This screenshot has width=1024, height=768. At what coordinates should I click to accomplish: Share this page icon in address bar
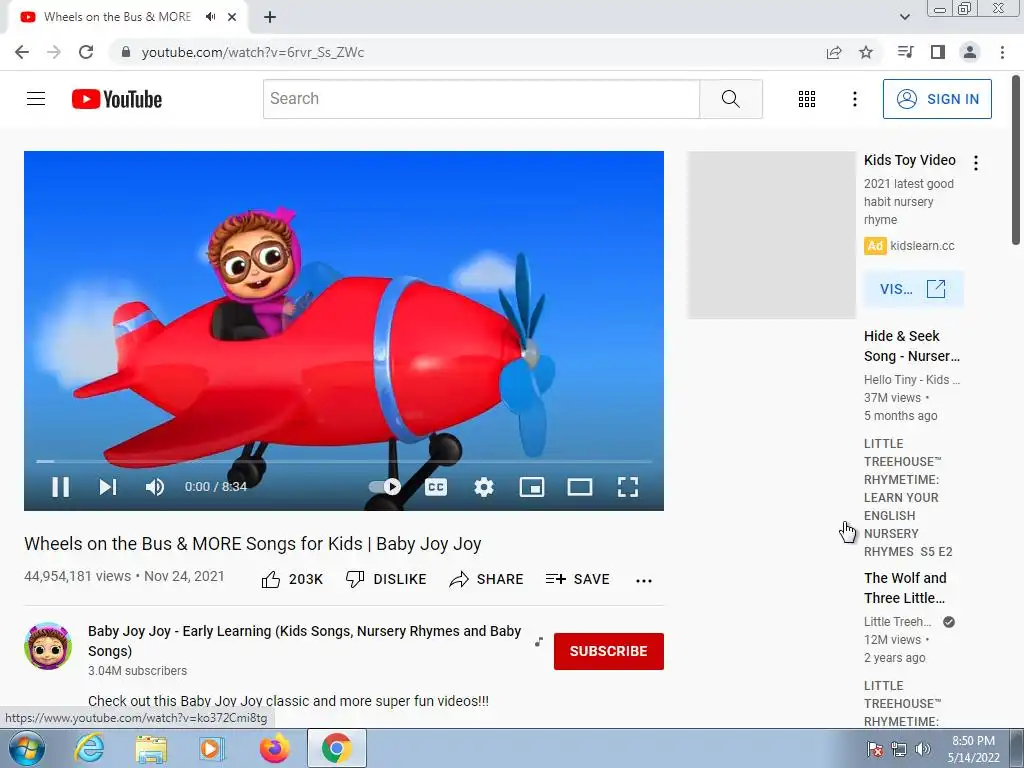pos(834,52)
